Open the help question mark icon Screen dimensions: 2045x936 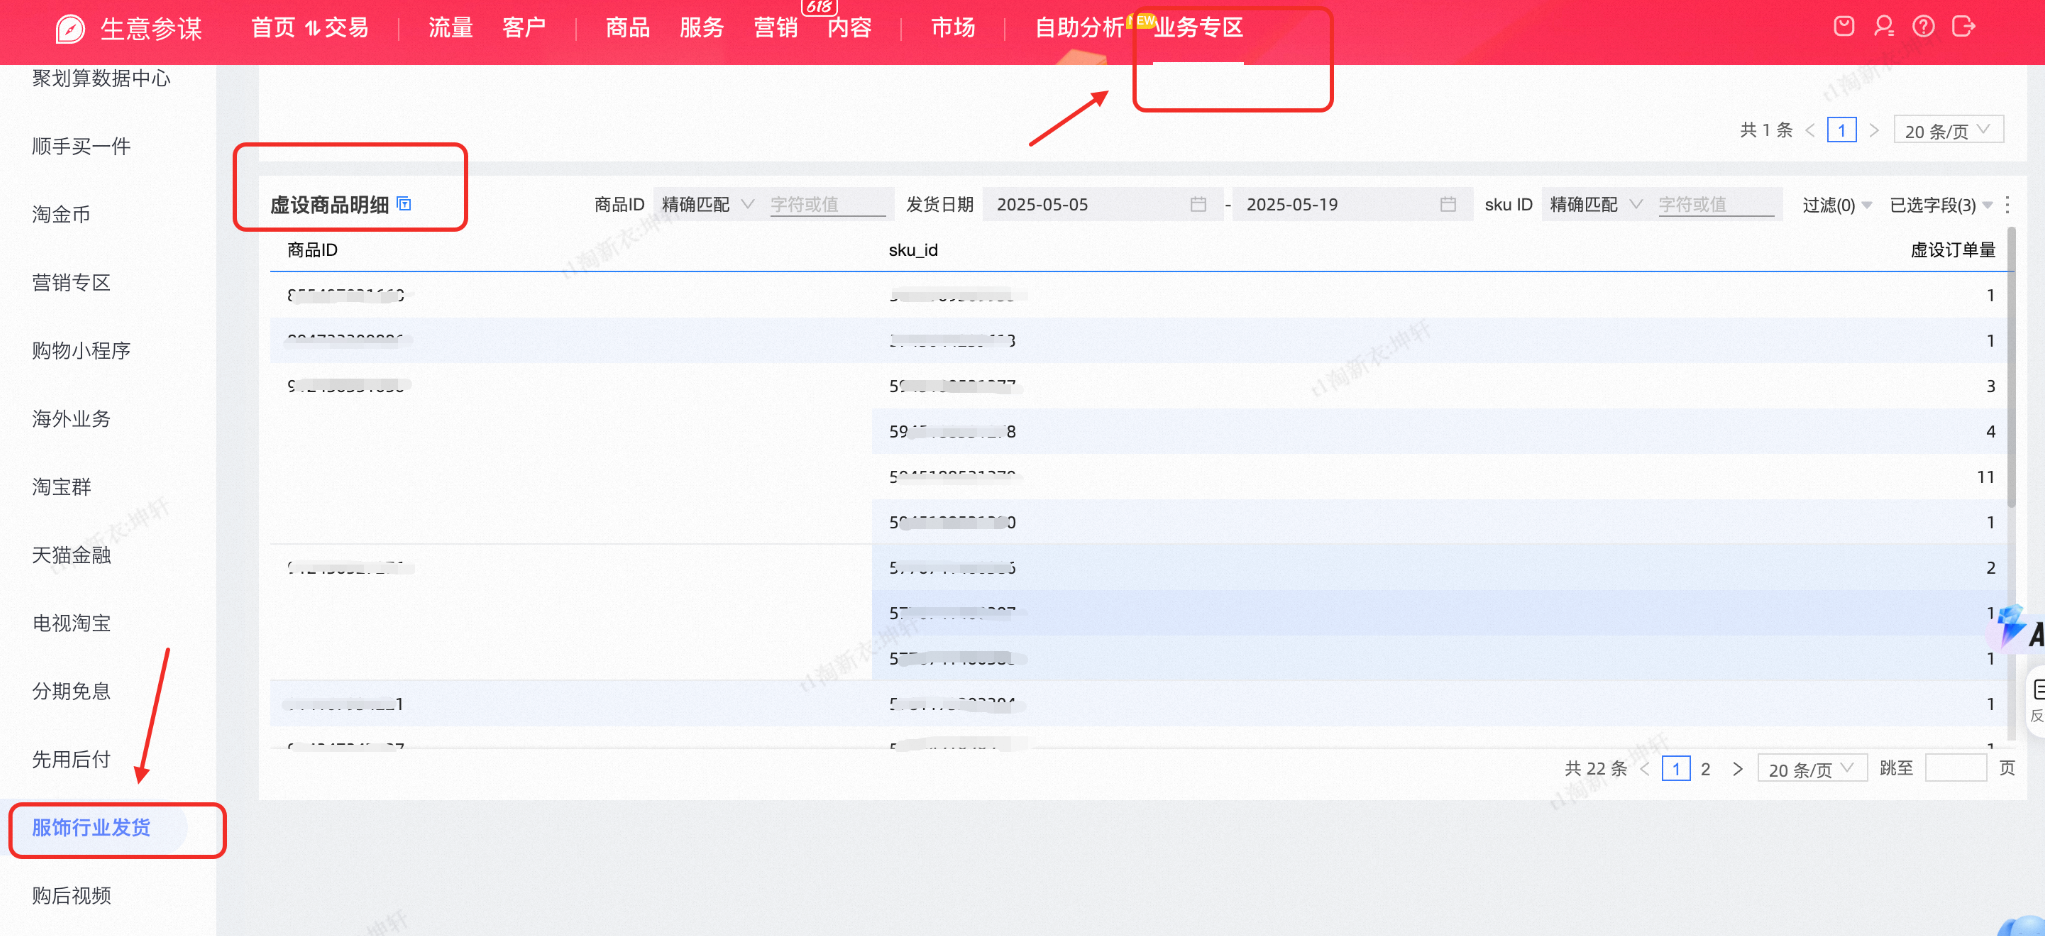(1923, 26)
